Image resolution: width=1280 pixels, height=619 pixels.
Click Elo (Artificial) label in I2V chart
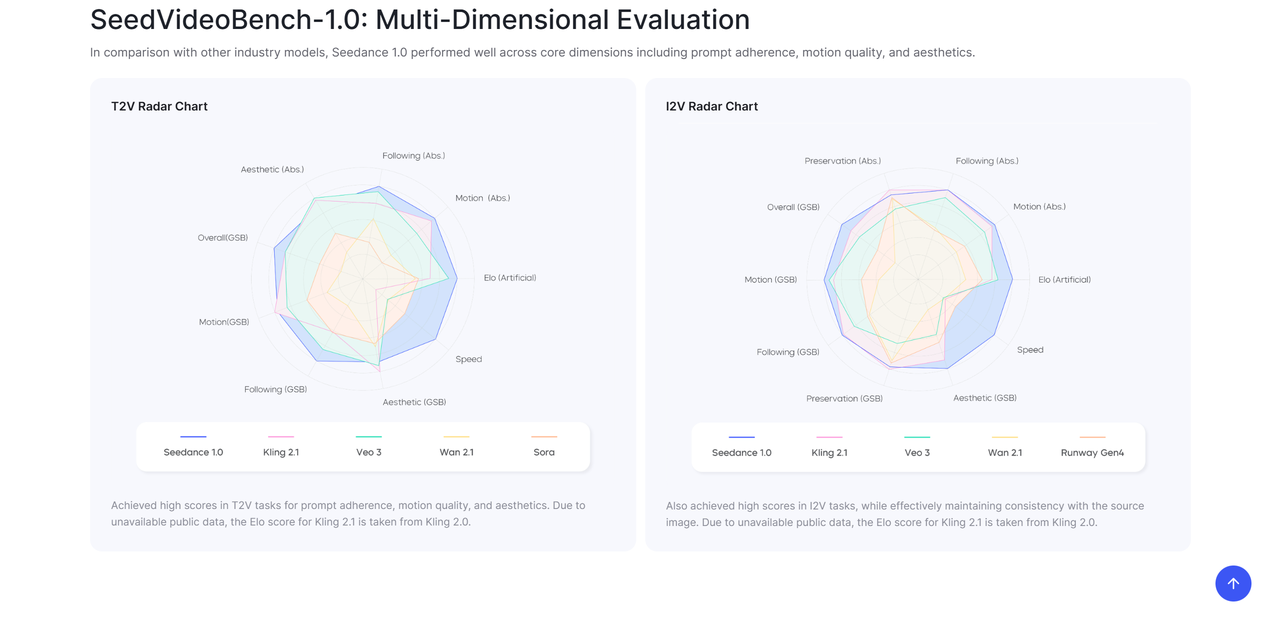click(x=1064, y=280)
